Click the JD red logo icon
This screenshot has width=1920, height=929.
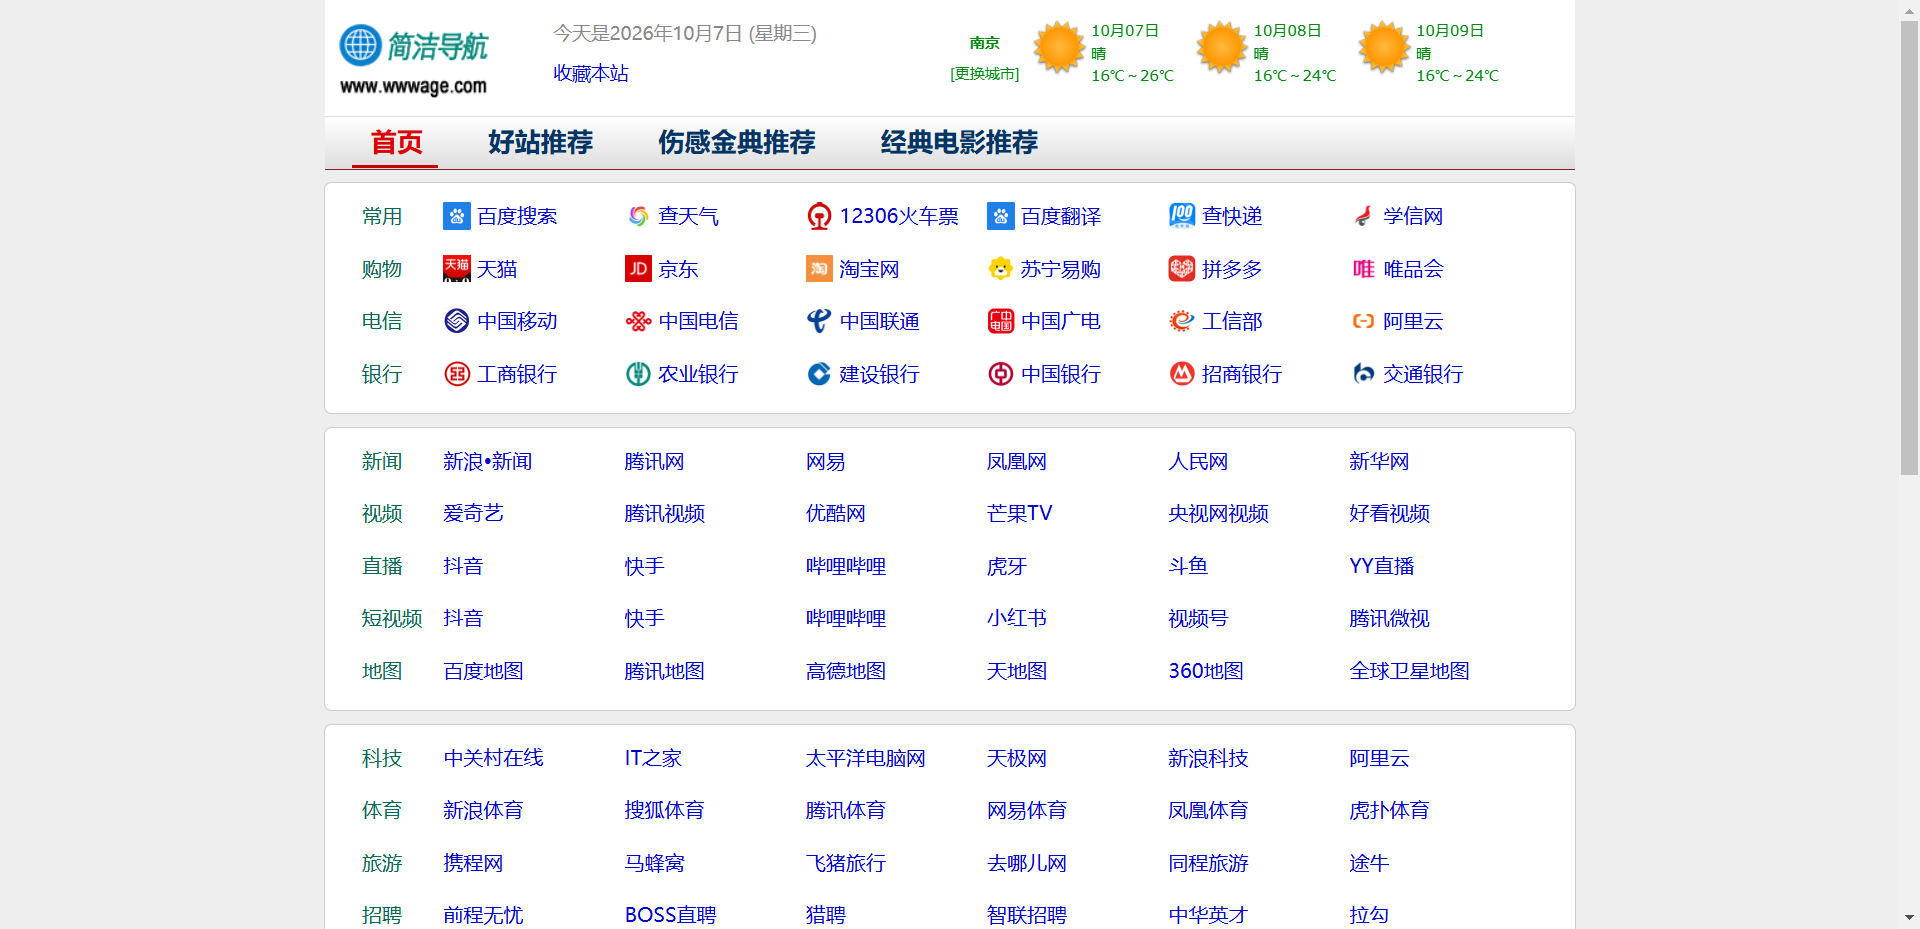(x=638, y=268)
